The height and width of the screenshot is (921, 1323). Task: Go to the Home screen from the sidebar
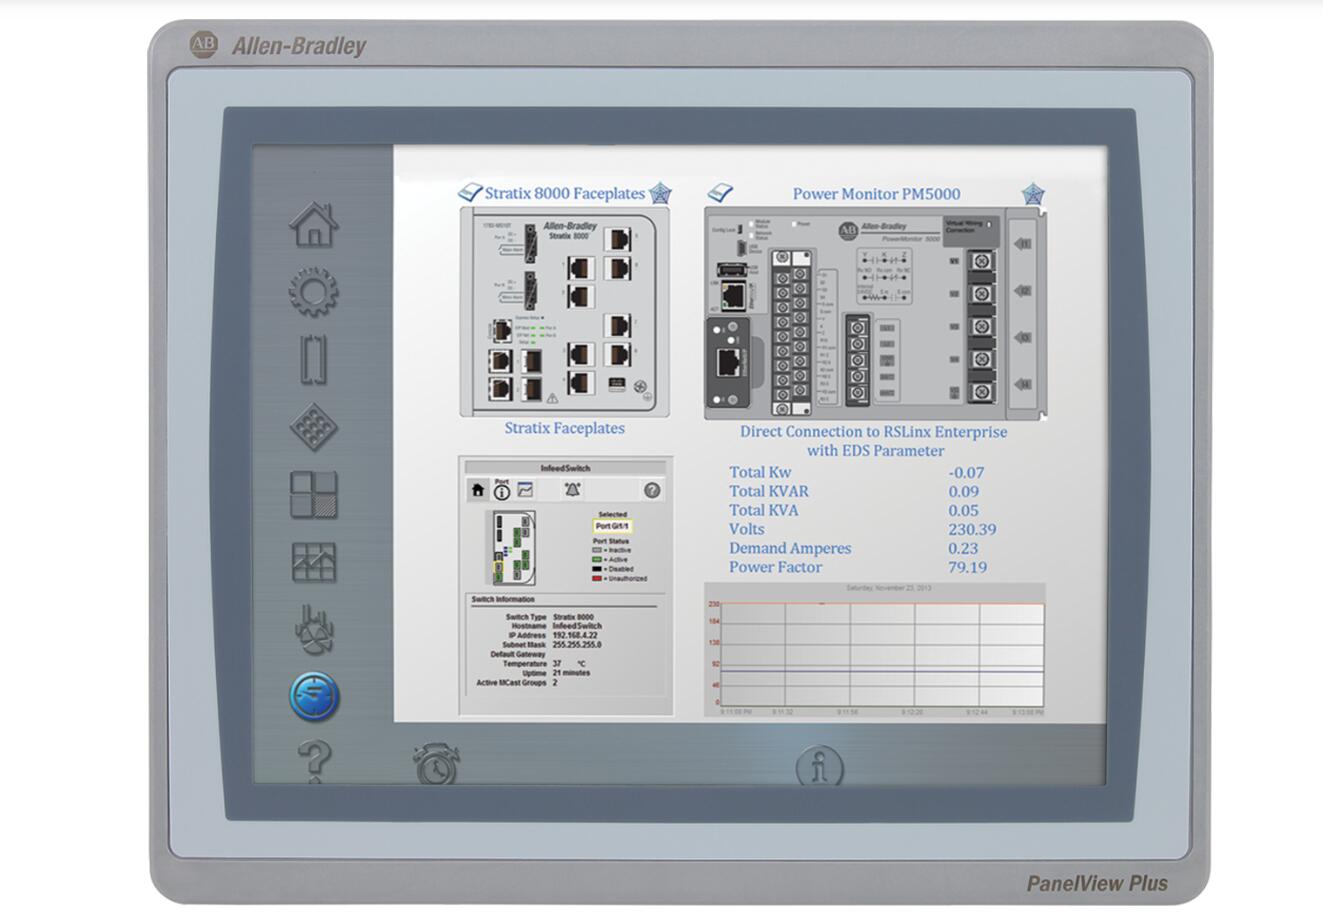314,224
